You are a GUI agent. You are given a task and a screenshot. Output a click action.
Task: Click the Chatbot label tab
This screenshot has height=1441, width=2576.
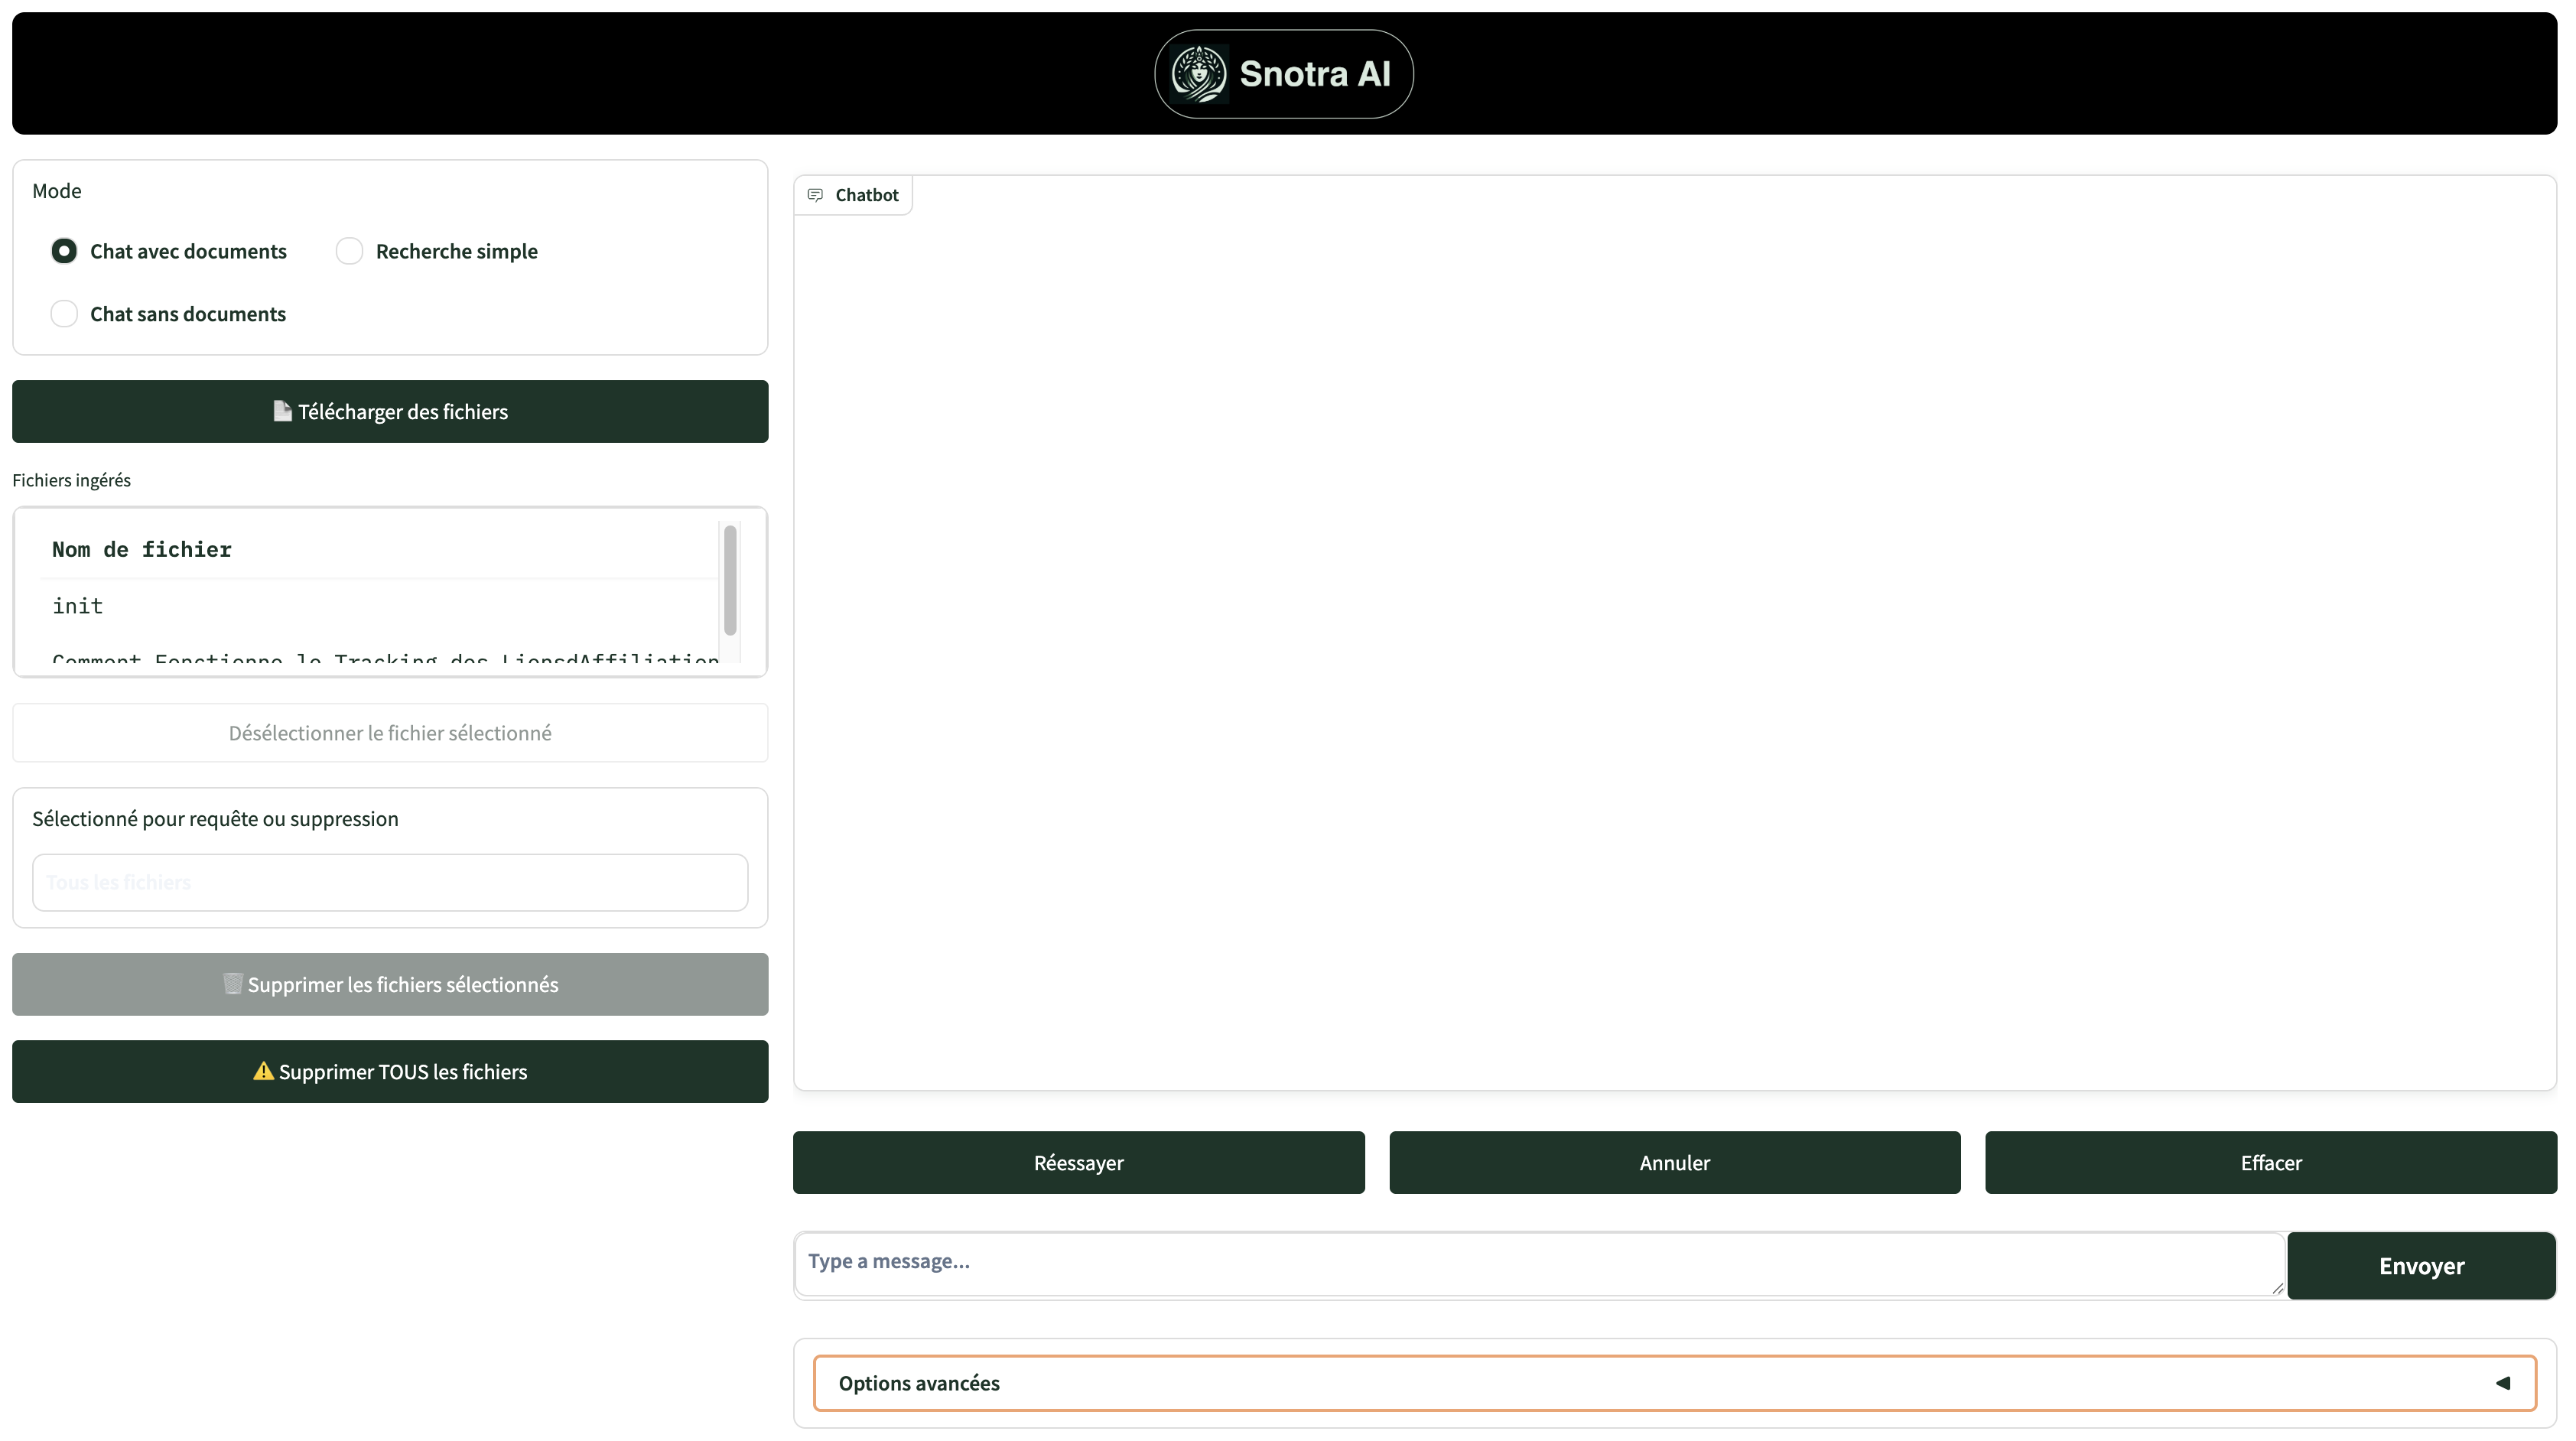pyautogui.click(x=866, y=195)
